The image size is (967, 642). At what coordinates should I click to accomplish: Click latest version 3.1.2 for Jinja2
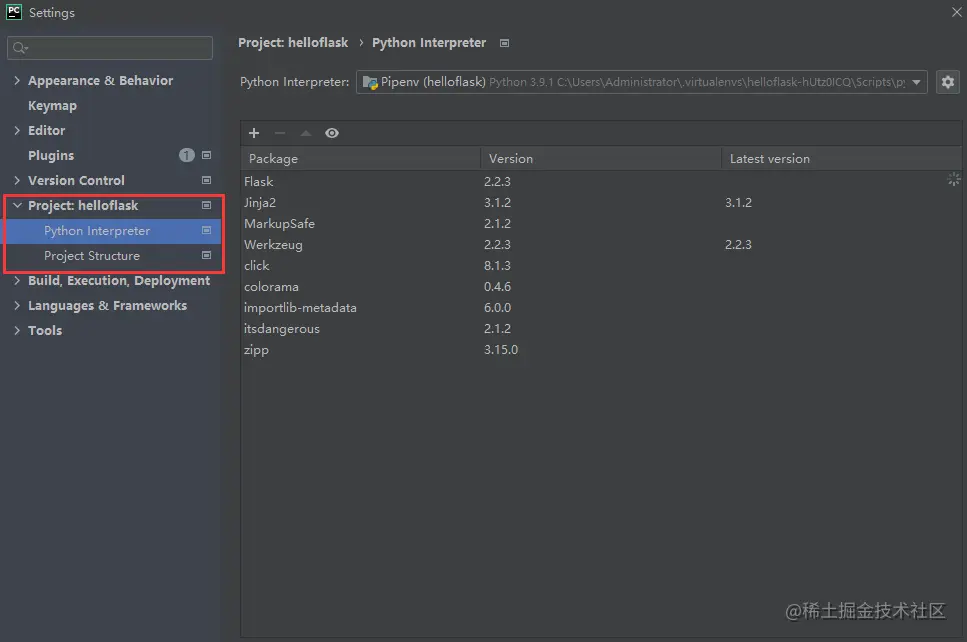[x=738, y=202]
